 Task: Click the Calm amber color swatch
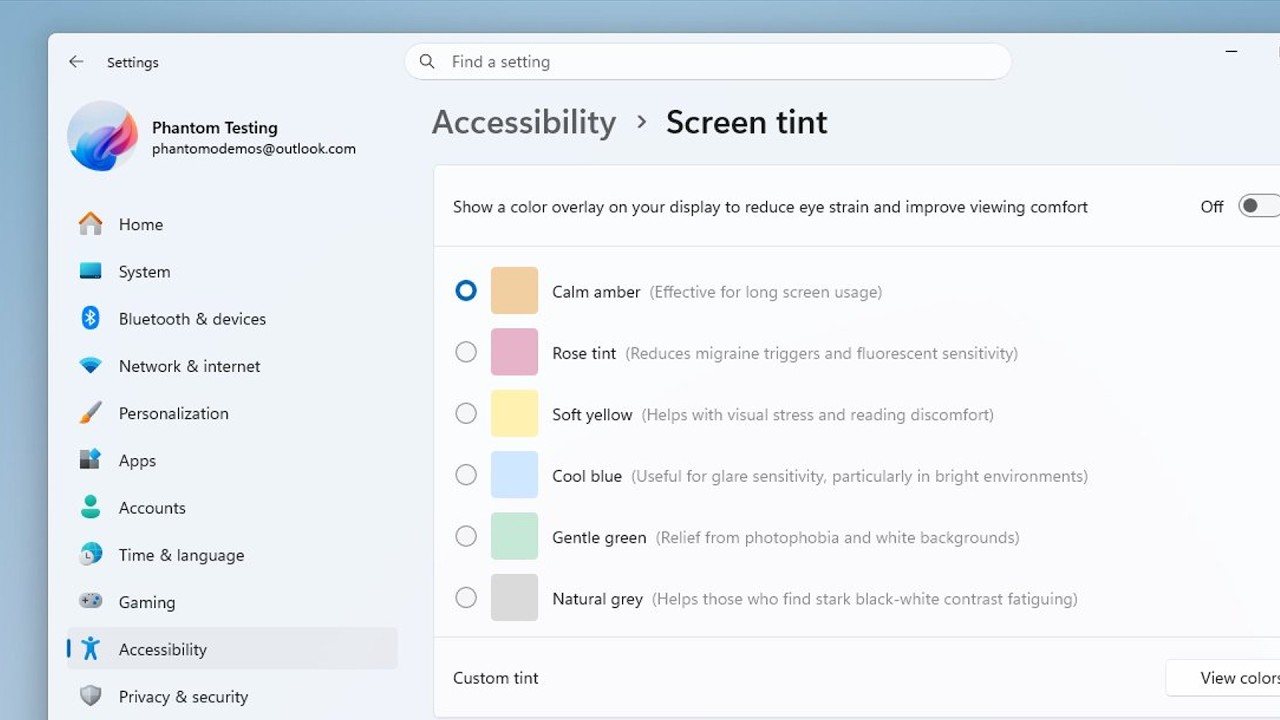click(514, 290)
